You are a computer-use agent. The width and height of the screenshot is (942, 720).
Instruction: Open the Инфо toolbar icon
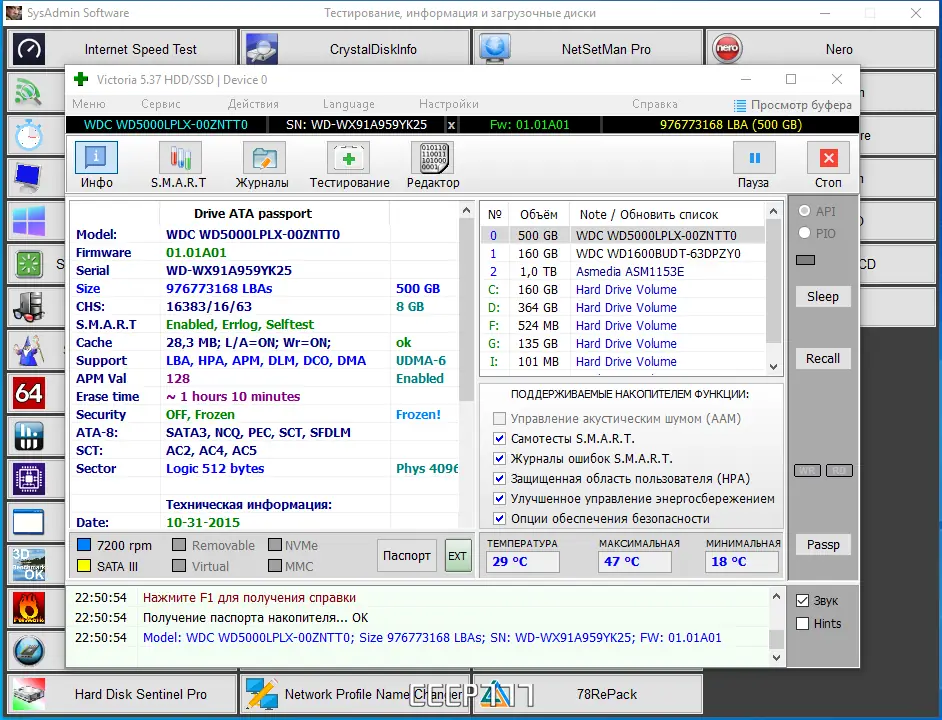click(x=96, y=158)
